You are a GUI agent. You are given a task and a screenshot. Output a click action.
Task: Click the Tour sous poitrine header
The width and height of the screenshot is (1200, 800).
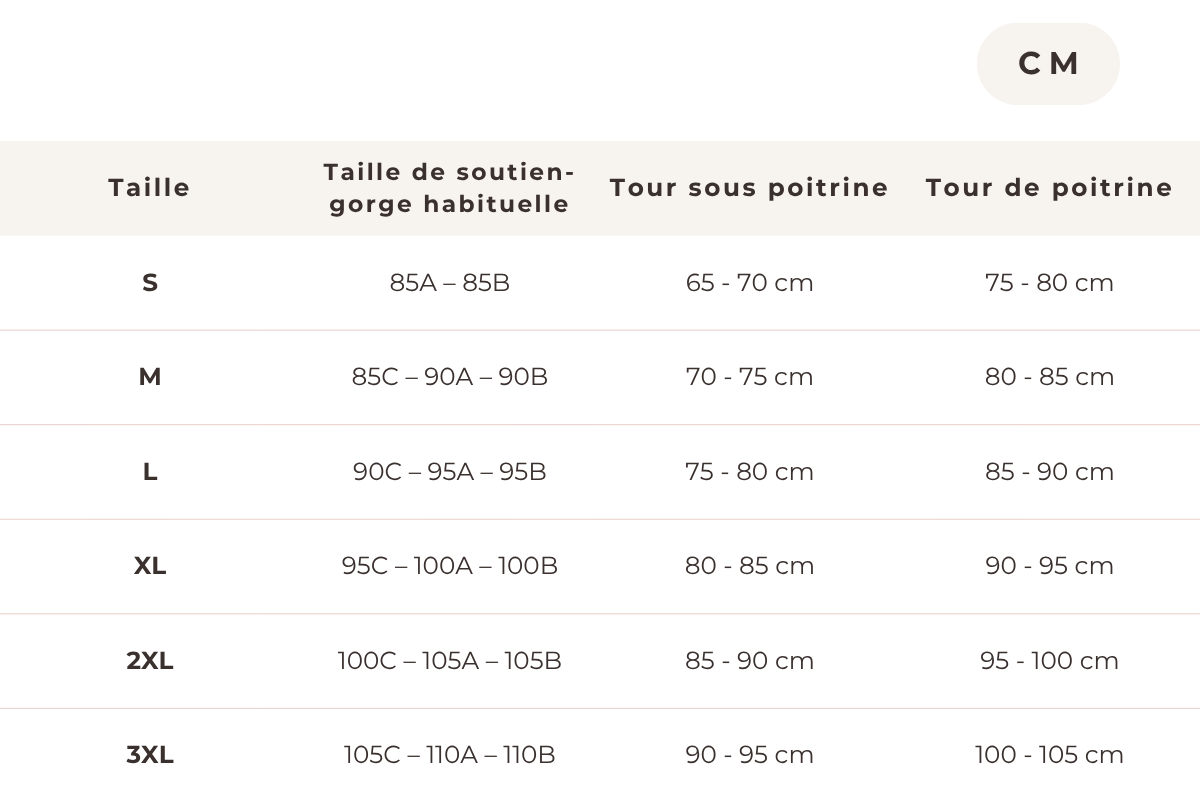(749, 188)
